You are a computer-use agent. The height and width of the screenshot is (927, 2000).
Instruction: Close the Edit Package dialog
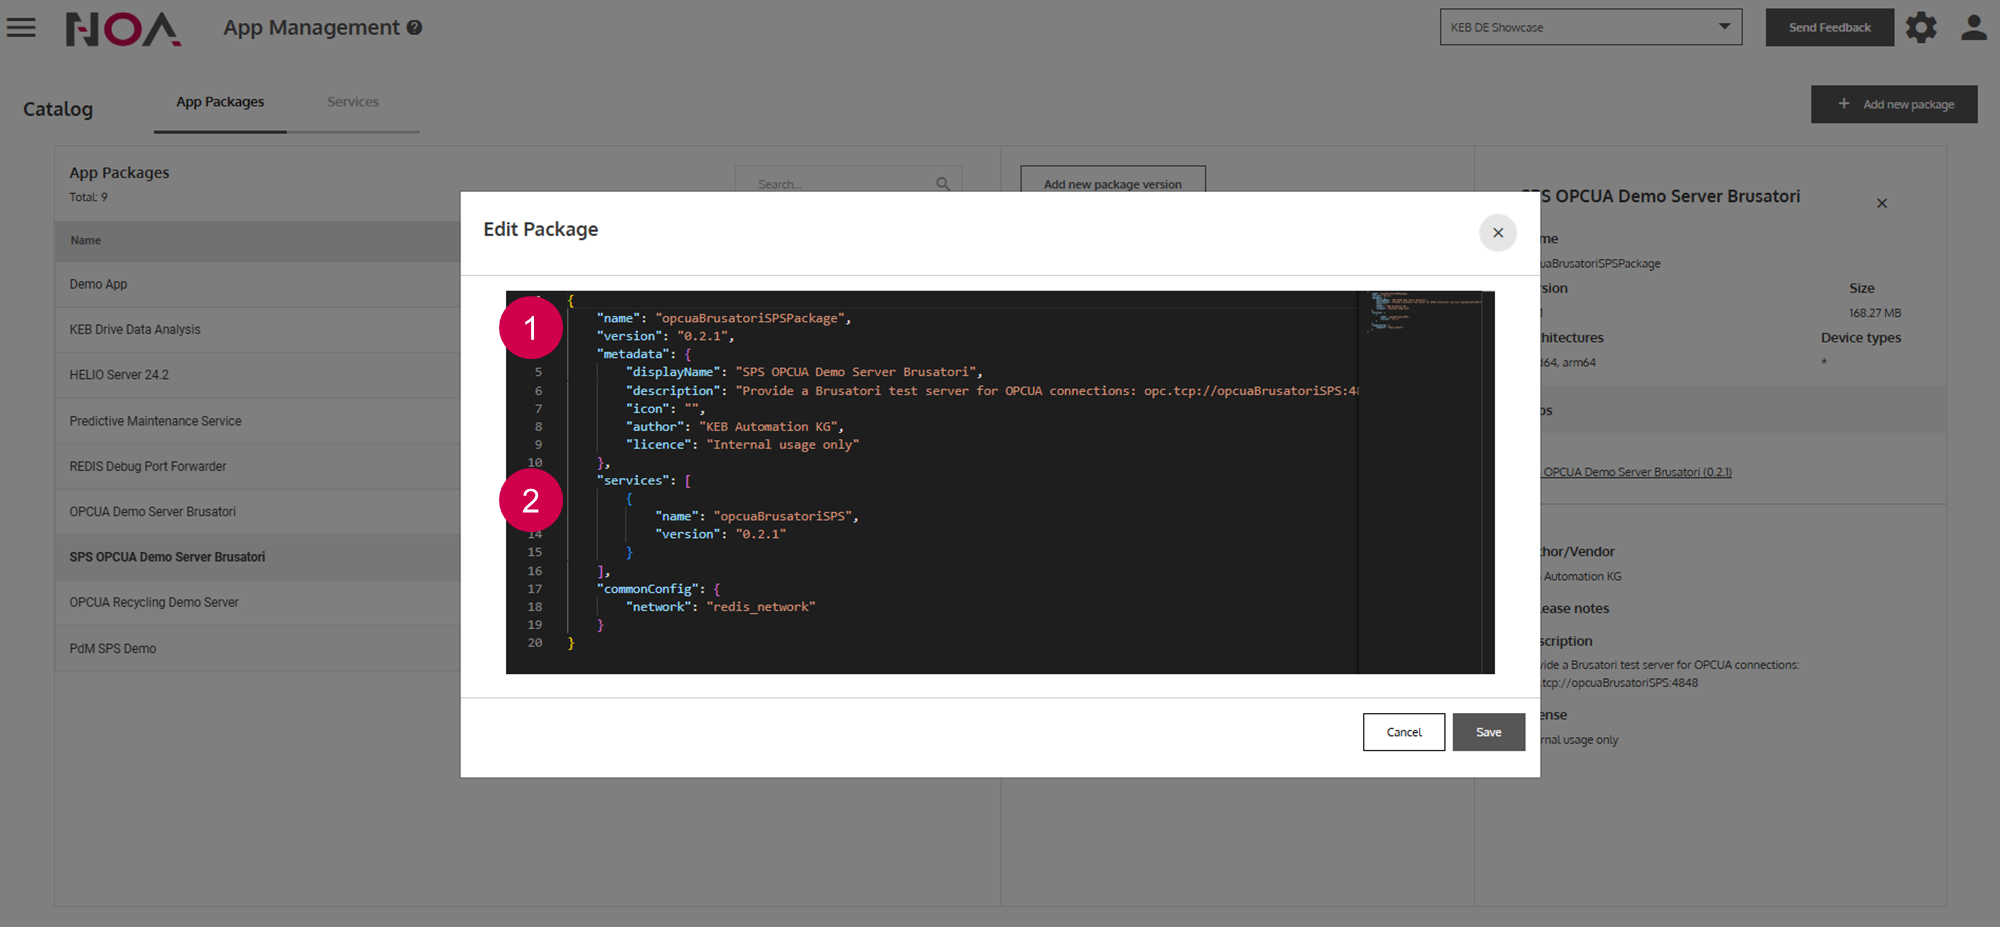[x=1497, y=233]
